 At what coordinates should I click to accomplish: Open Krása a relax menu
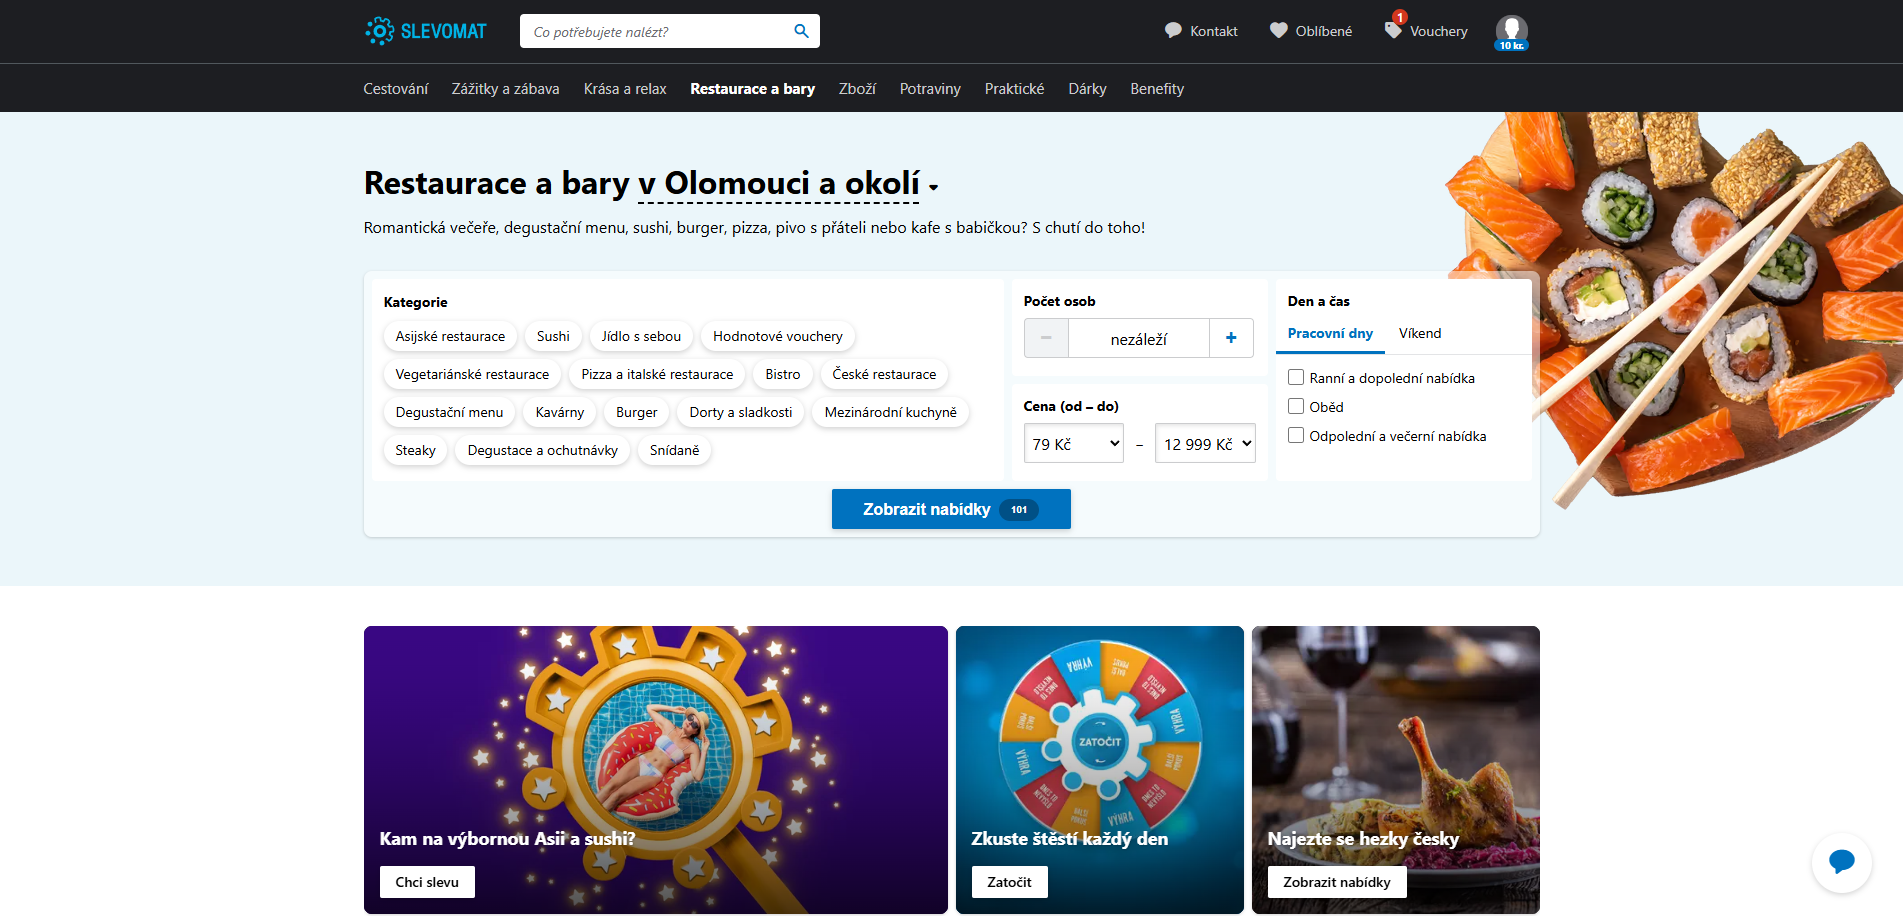pos(625,89)
